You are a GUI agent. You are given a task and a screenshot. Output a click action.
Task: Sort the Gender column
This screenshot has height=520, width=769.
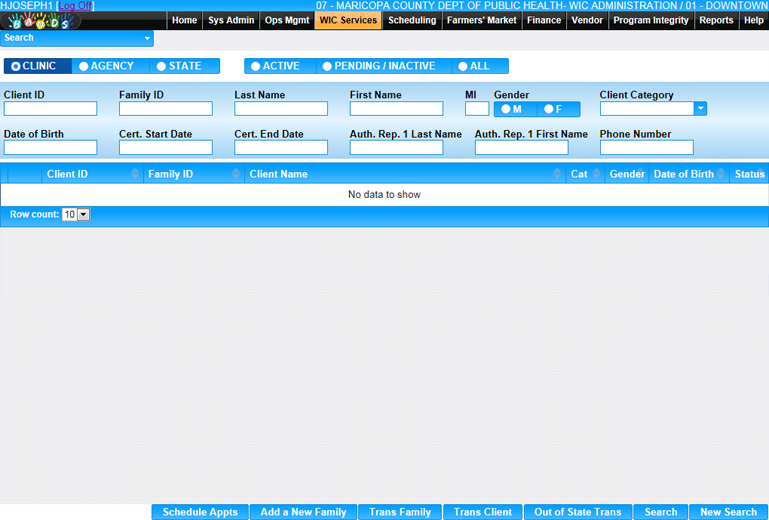coord(641,174)
